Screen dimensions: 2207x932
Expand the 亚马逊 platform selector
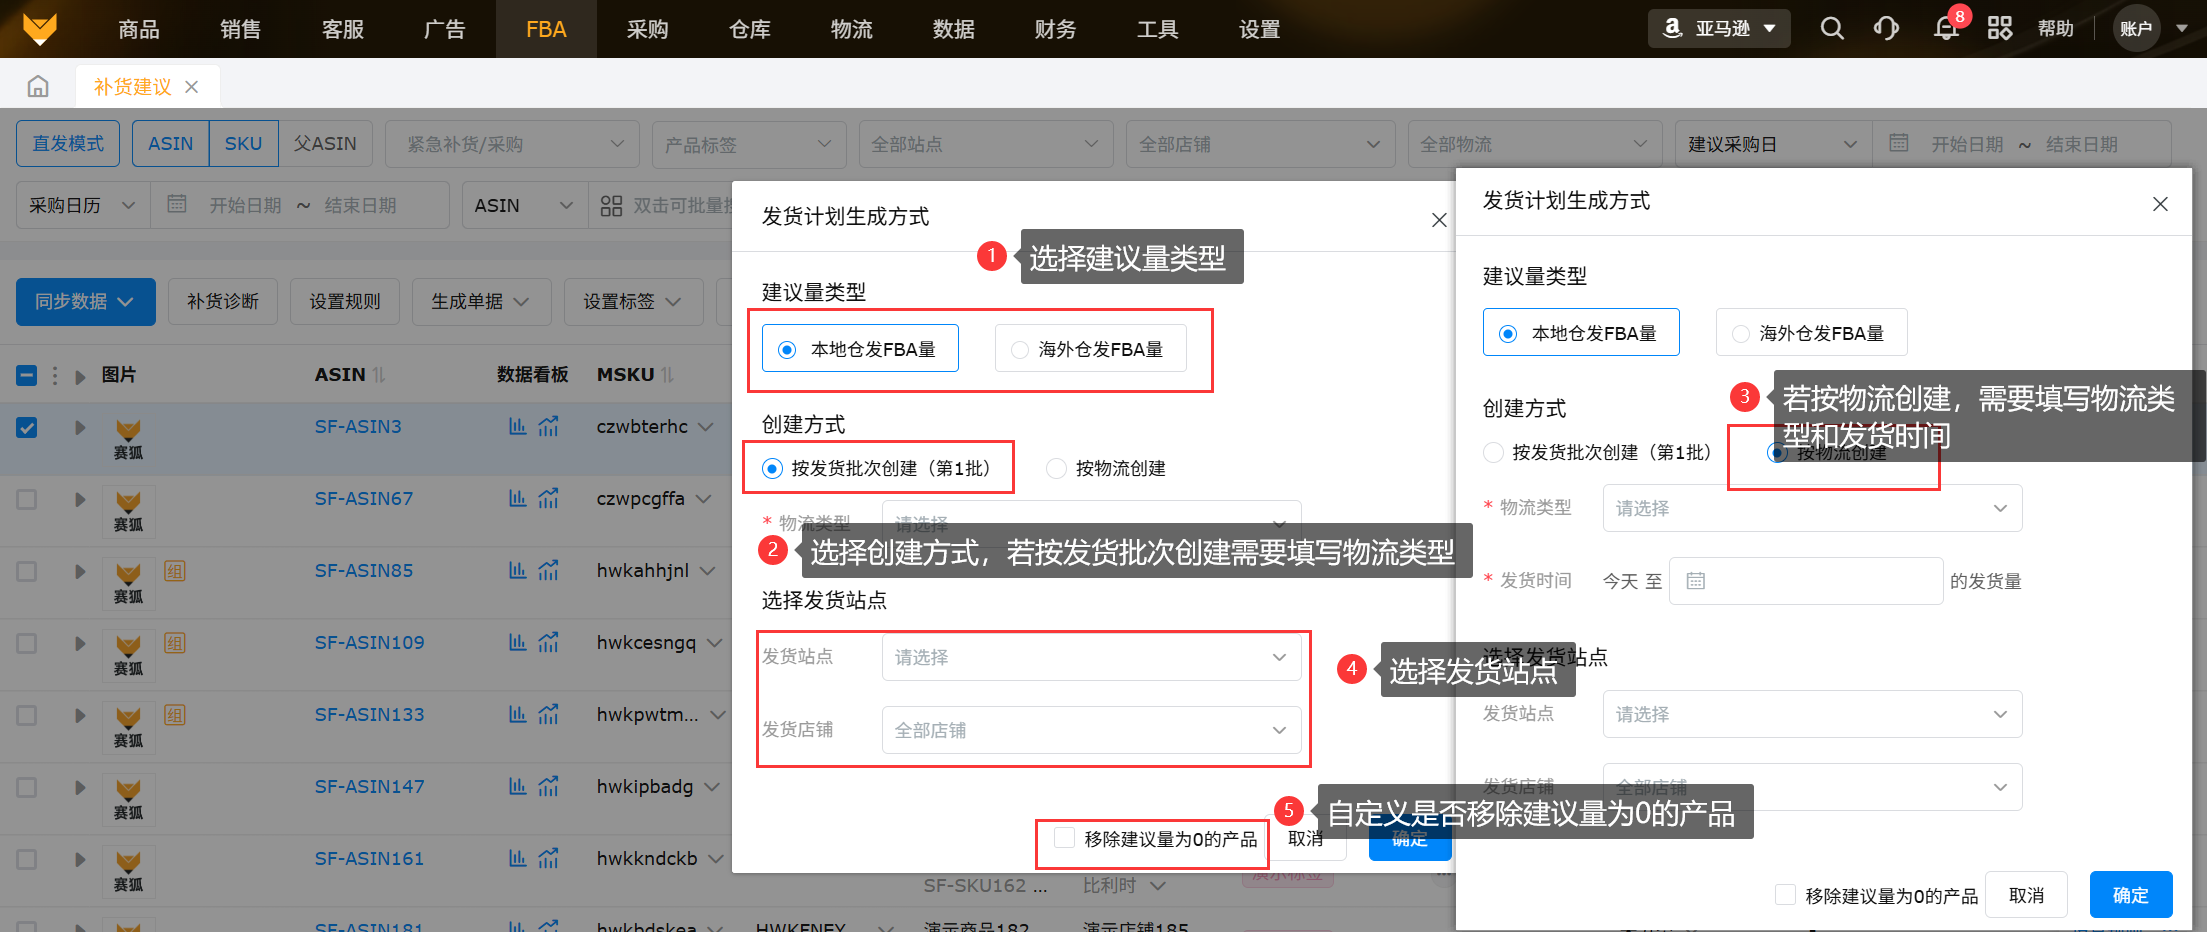click(x=1718, y=29)
